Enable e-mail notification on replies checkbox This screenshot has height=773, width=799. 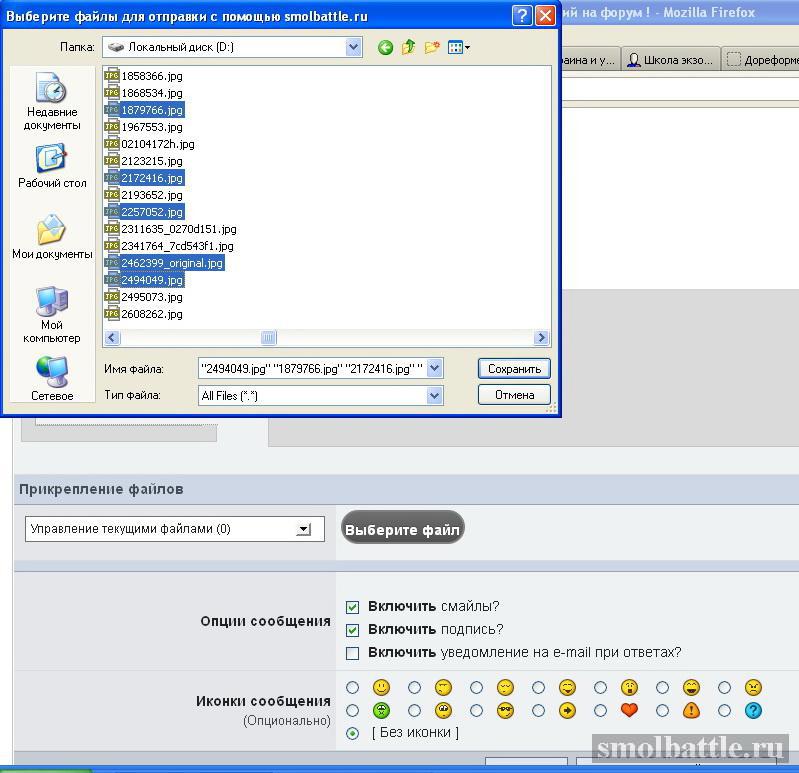(x=352, y=653)
